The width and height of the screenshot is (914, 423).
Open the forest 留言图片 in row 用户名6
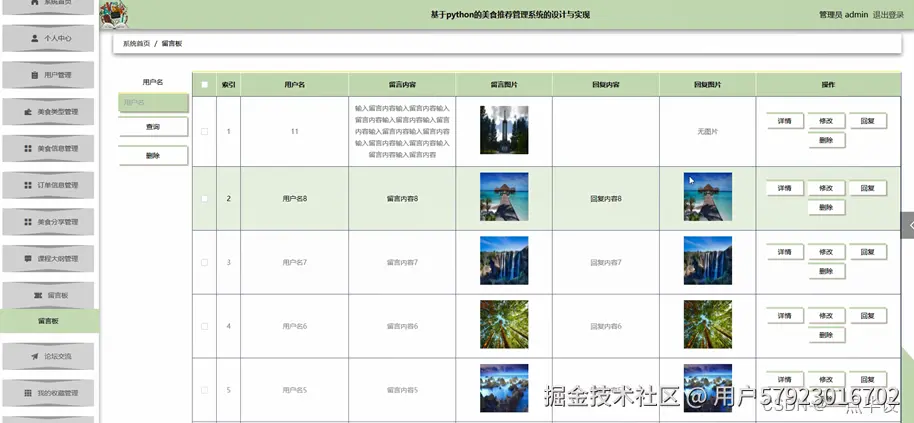tap(504, 325)
